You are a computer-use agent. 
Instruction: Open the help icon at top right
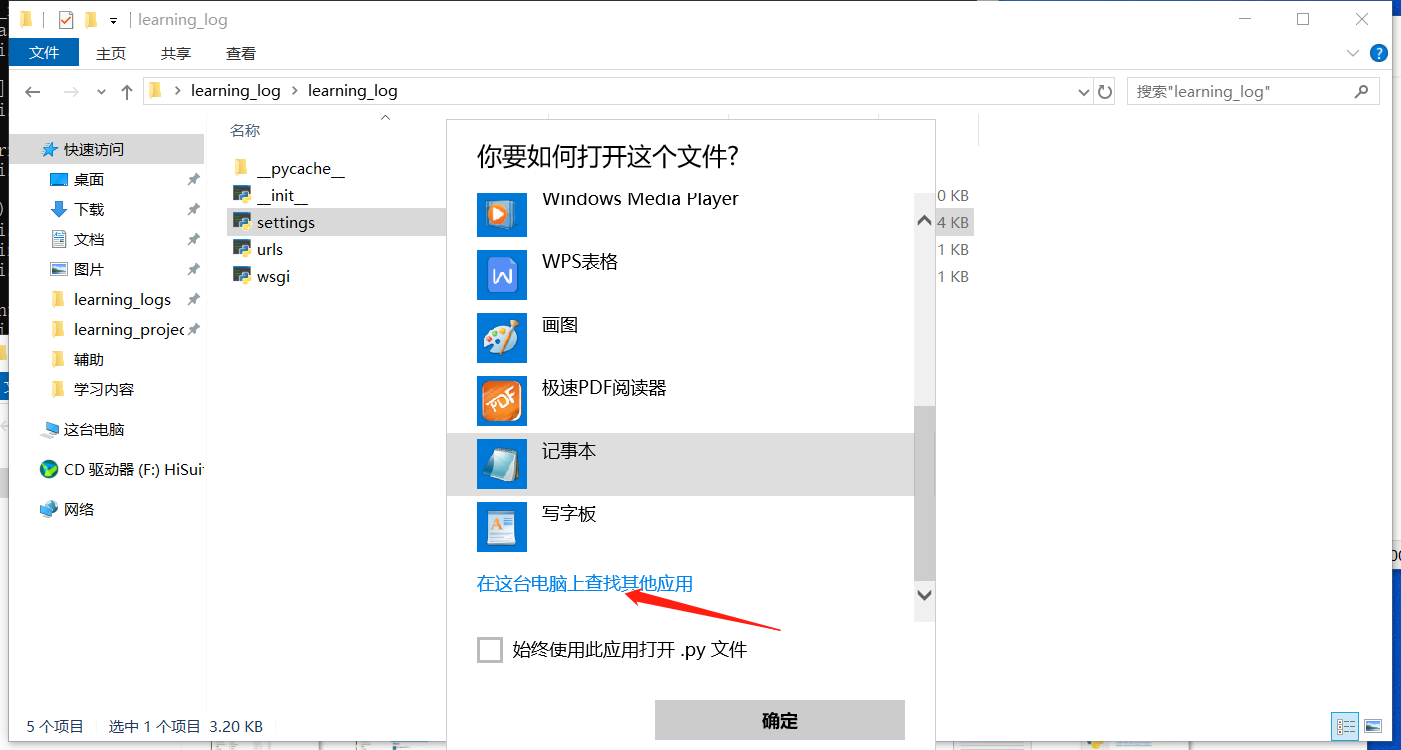[x=1378, y=53]
